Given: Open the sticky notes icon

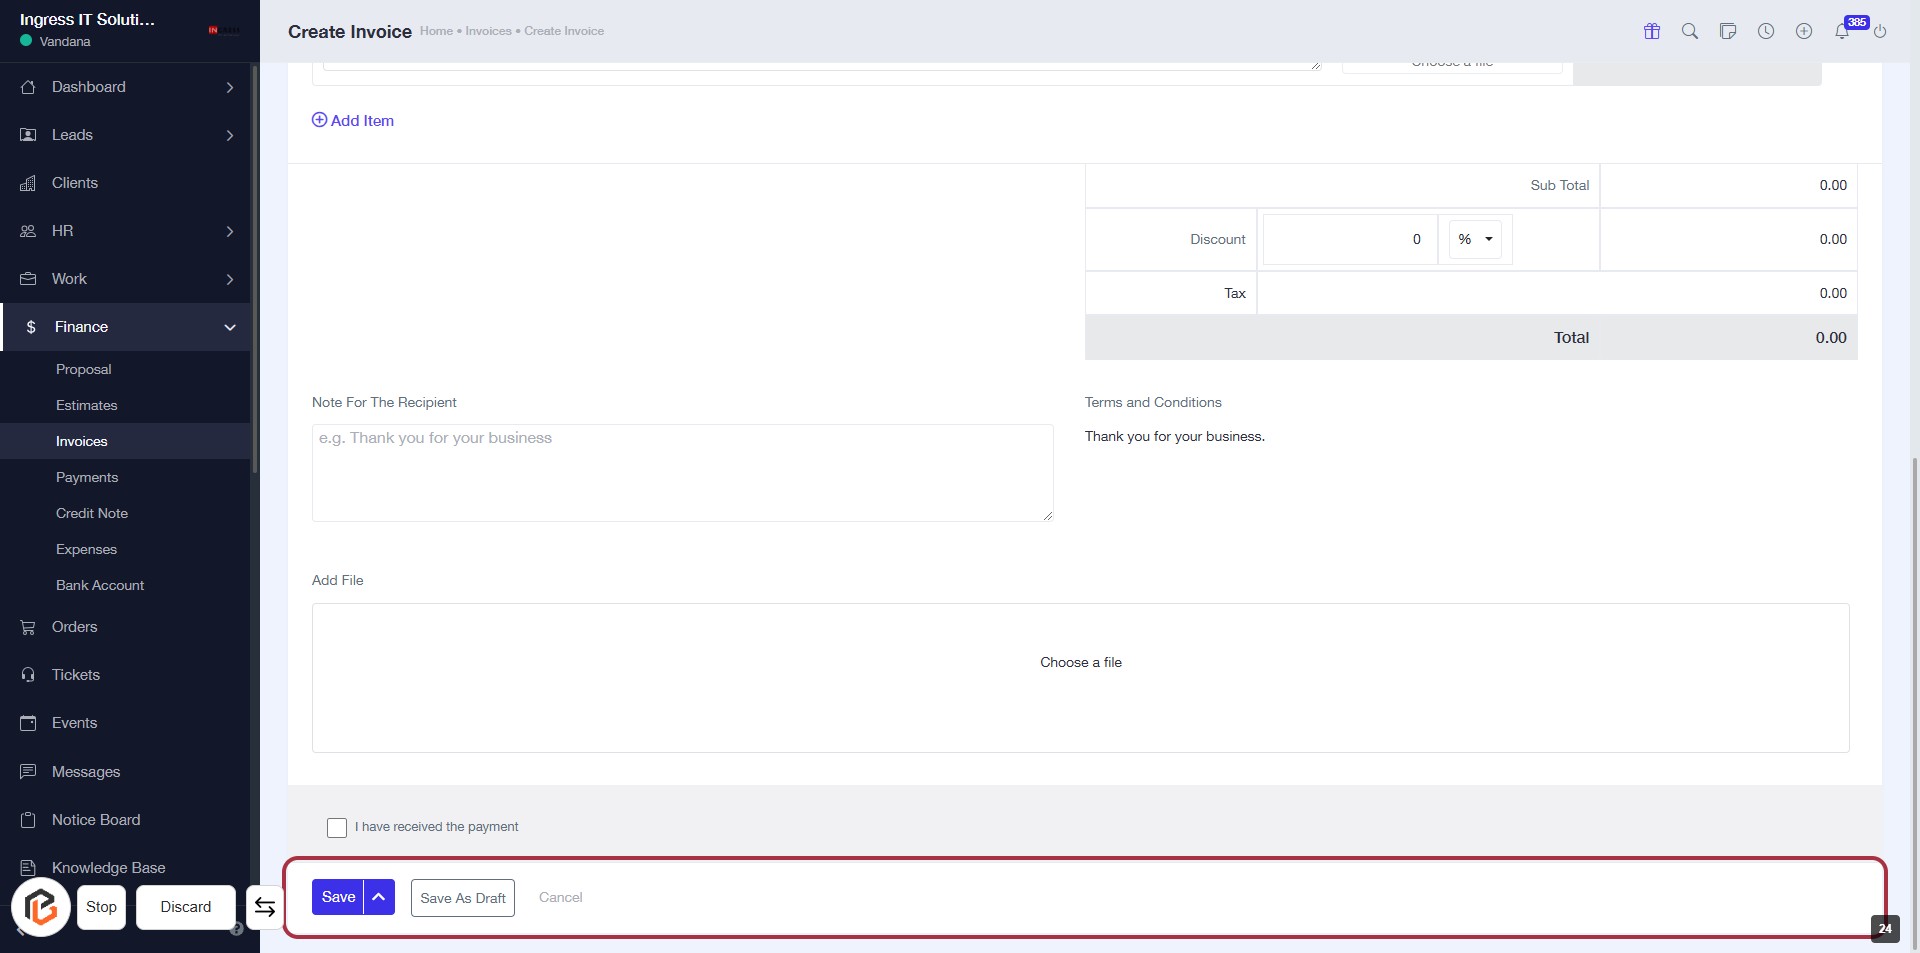Looking at the screenshot, I should tap(1728, 31).
